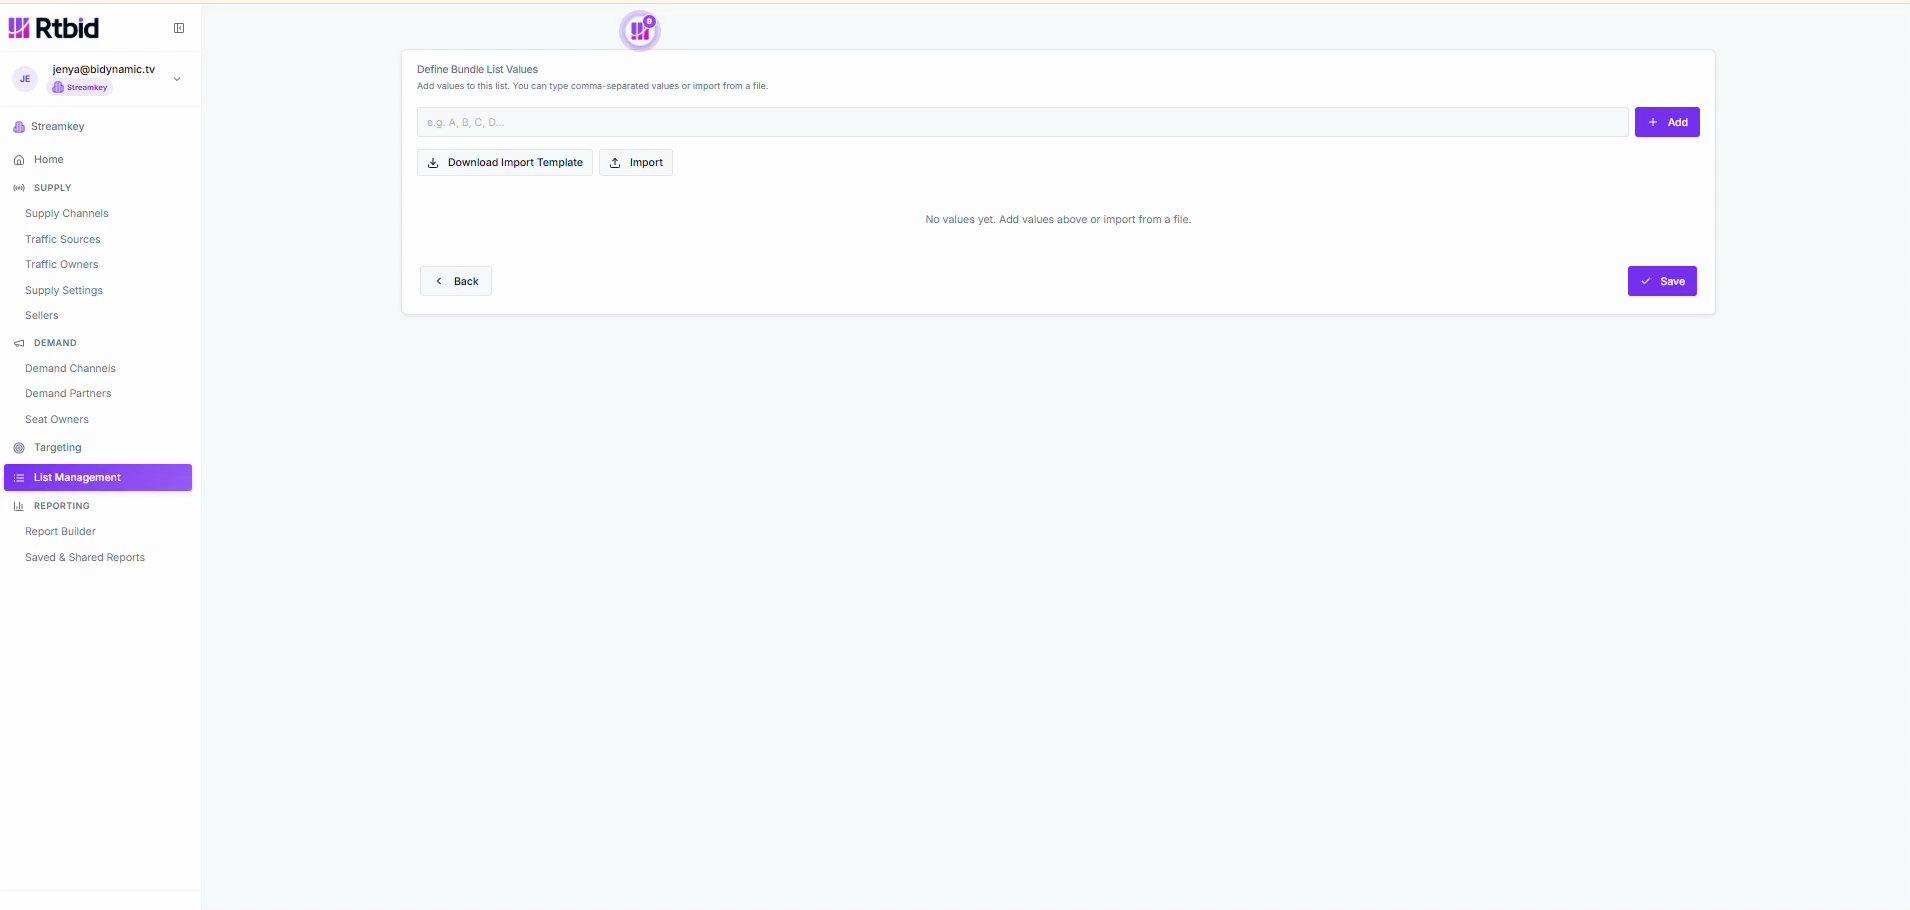Select List Management menu item

(x=98, y=478)
